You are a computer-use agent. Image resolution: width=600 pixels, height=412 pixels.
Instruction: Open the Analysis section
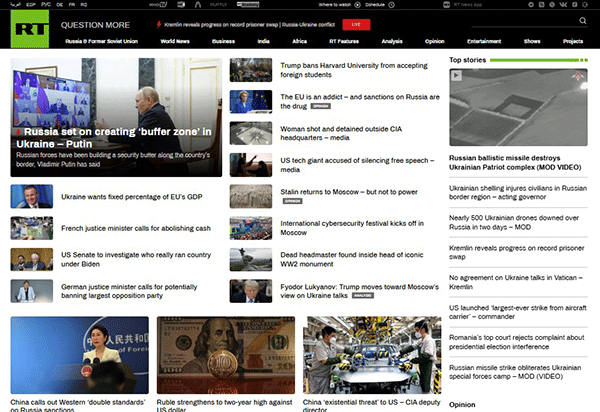click(x=392, y=41)
